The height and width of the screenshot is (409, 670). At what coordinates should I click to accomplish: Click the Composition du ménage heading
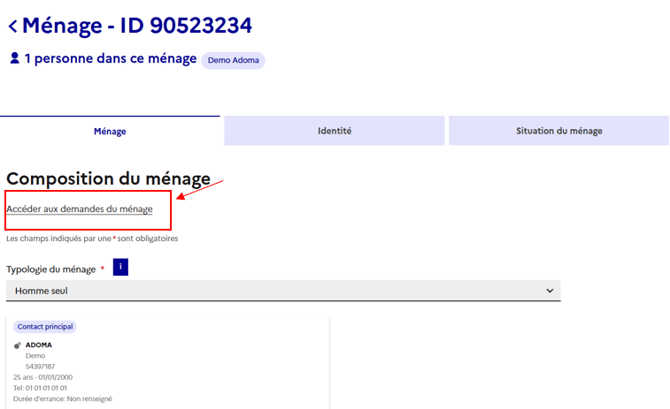[108, 179]
